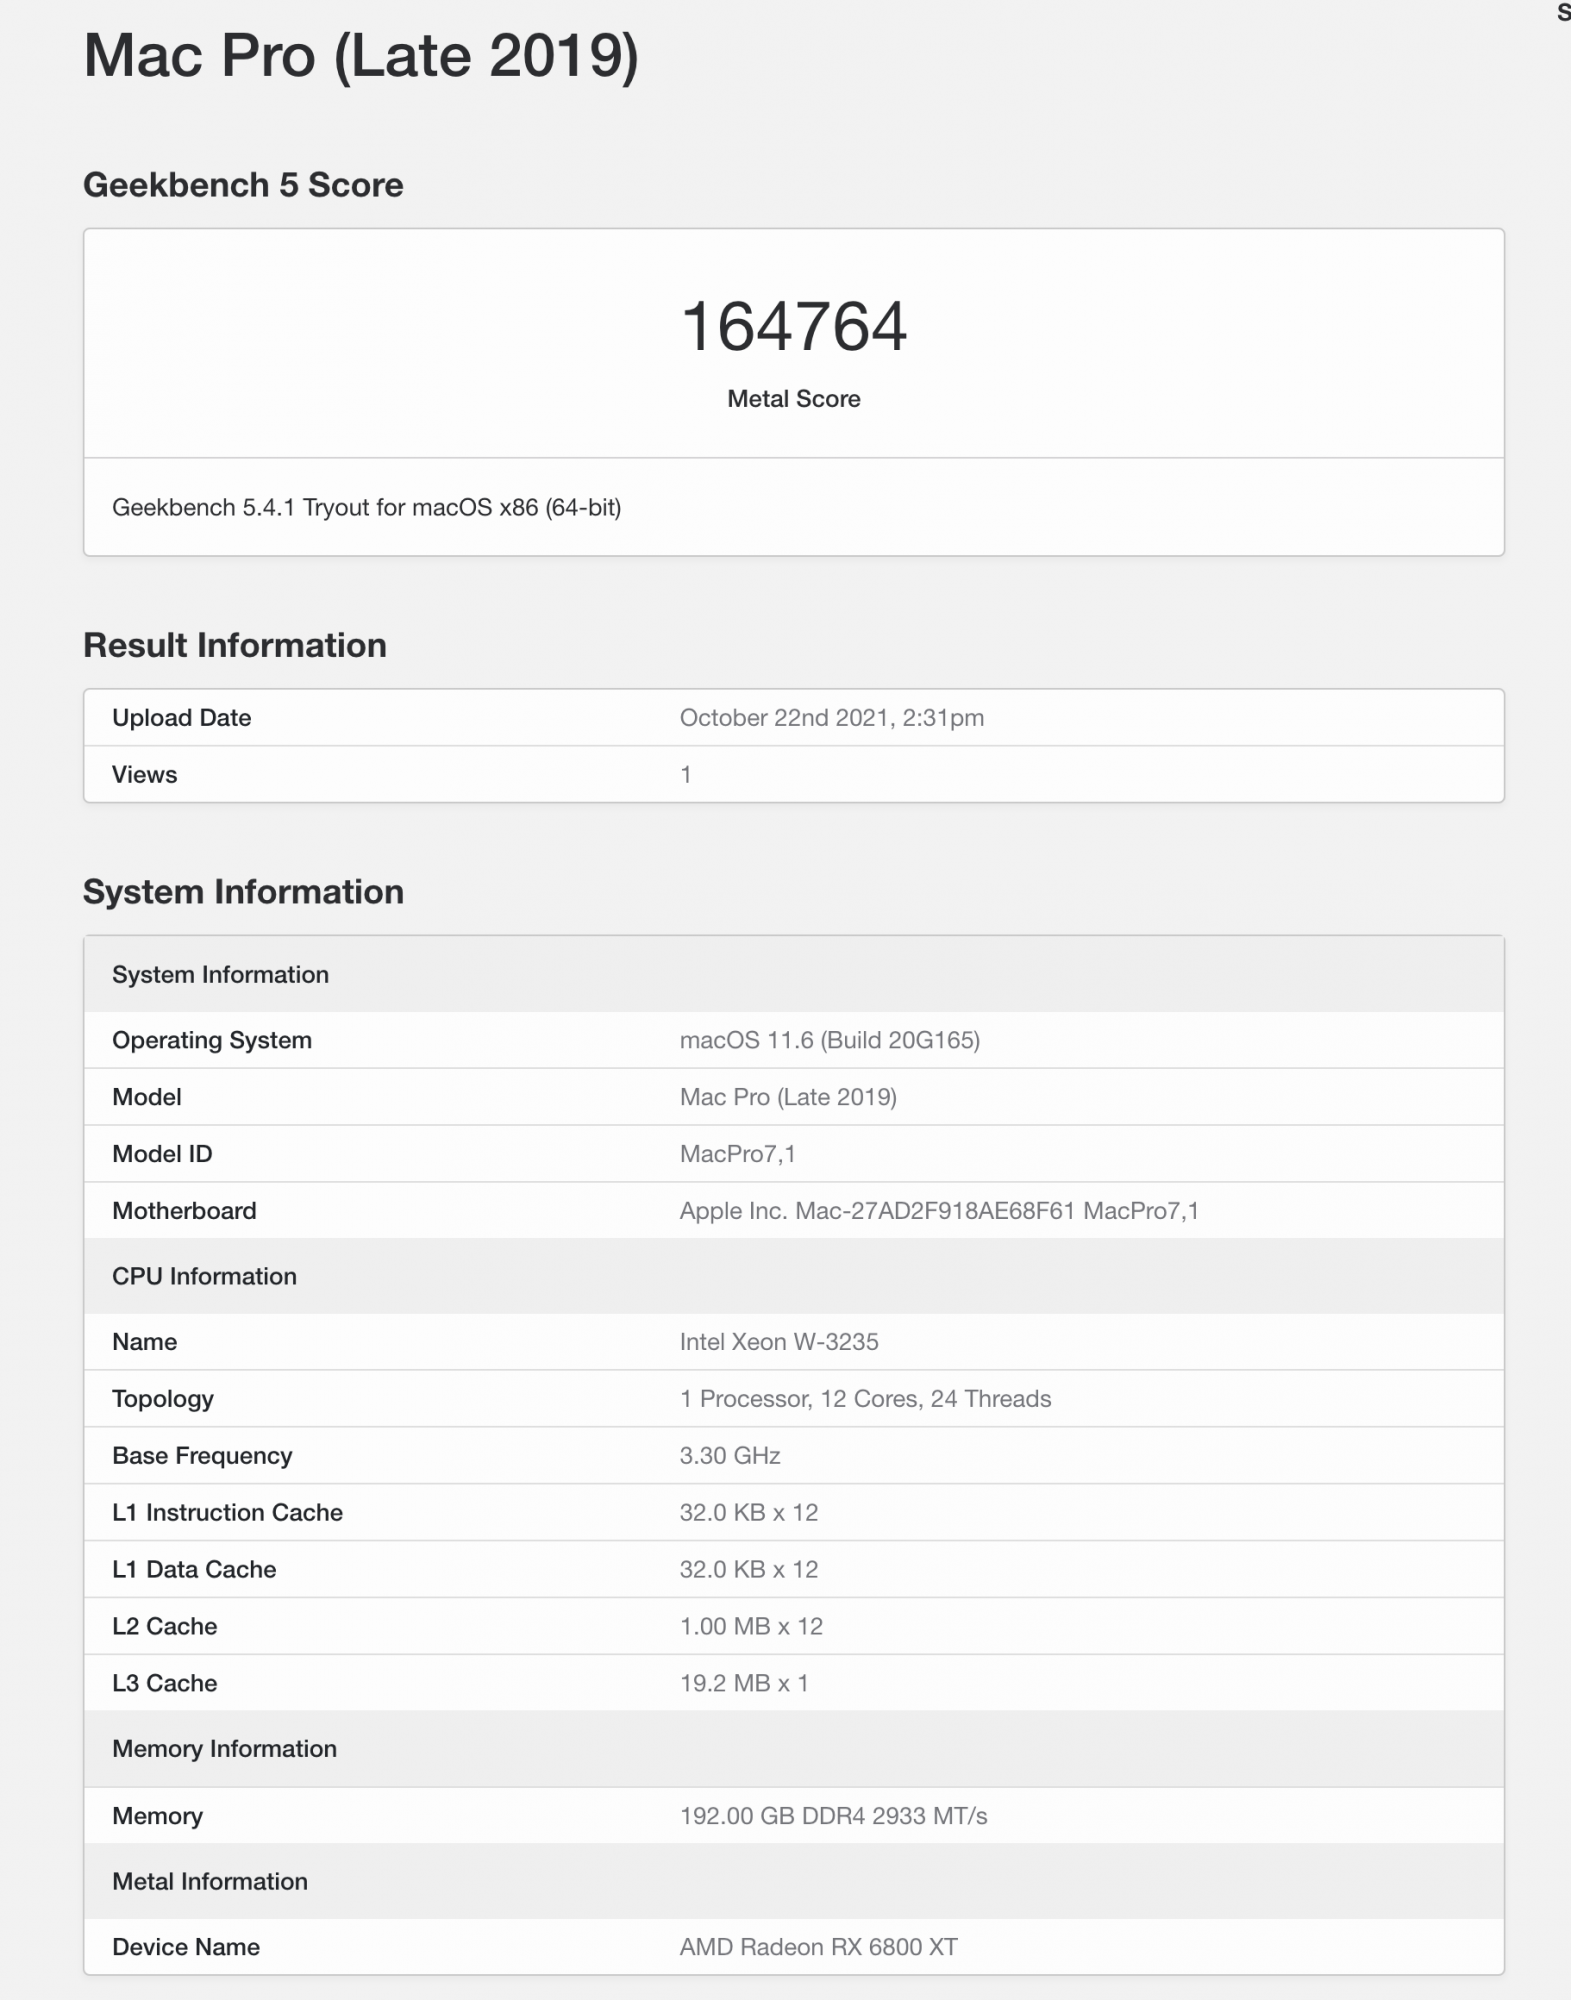
Task: Select the 164764 Metal Score number
Action: click(794, 326)
